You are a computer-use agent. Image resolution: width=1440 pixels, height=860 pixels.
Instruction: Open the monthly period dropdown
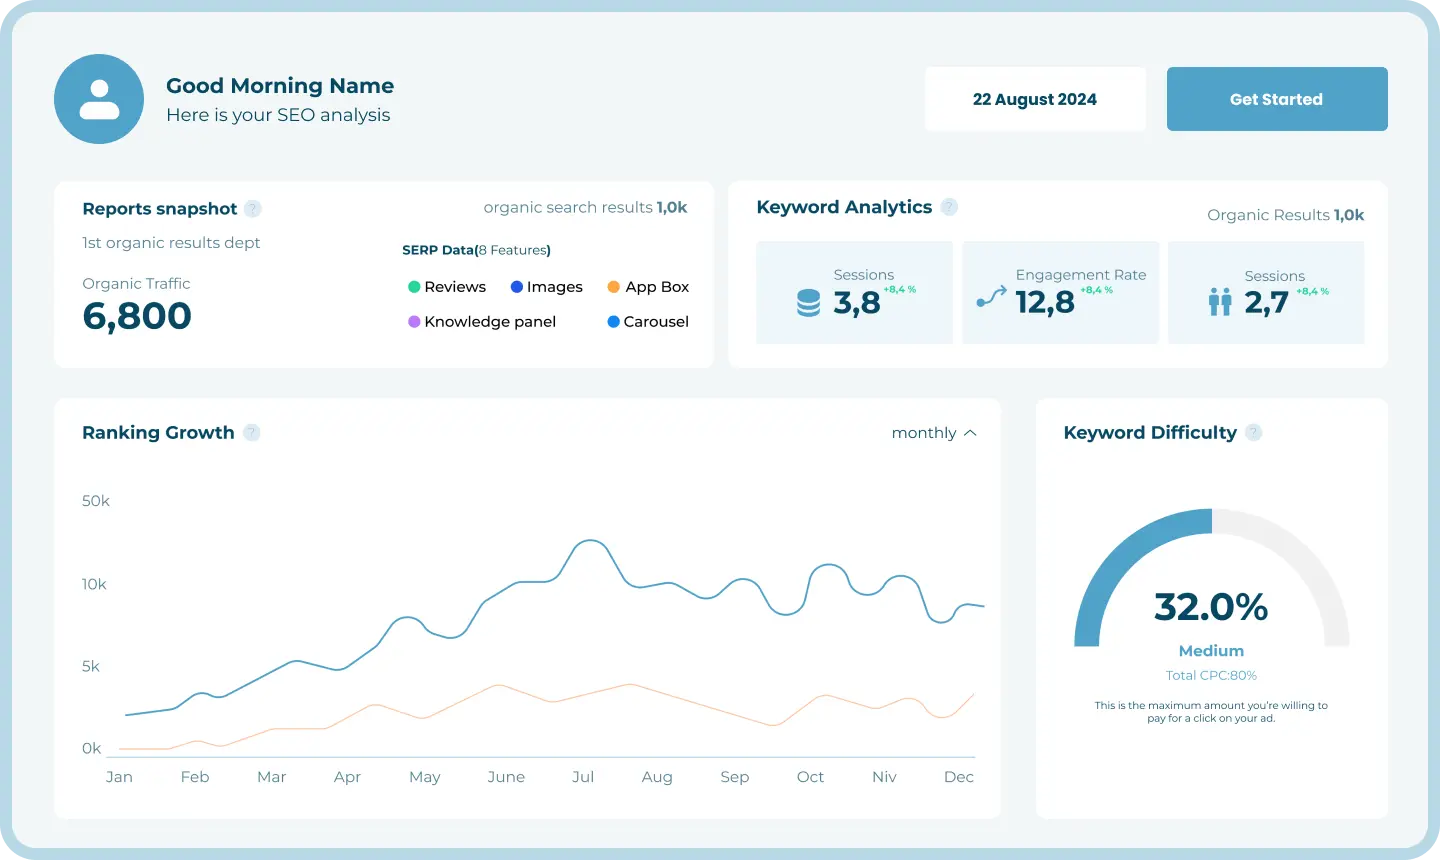click(934, 433)
